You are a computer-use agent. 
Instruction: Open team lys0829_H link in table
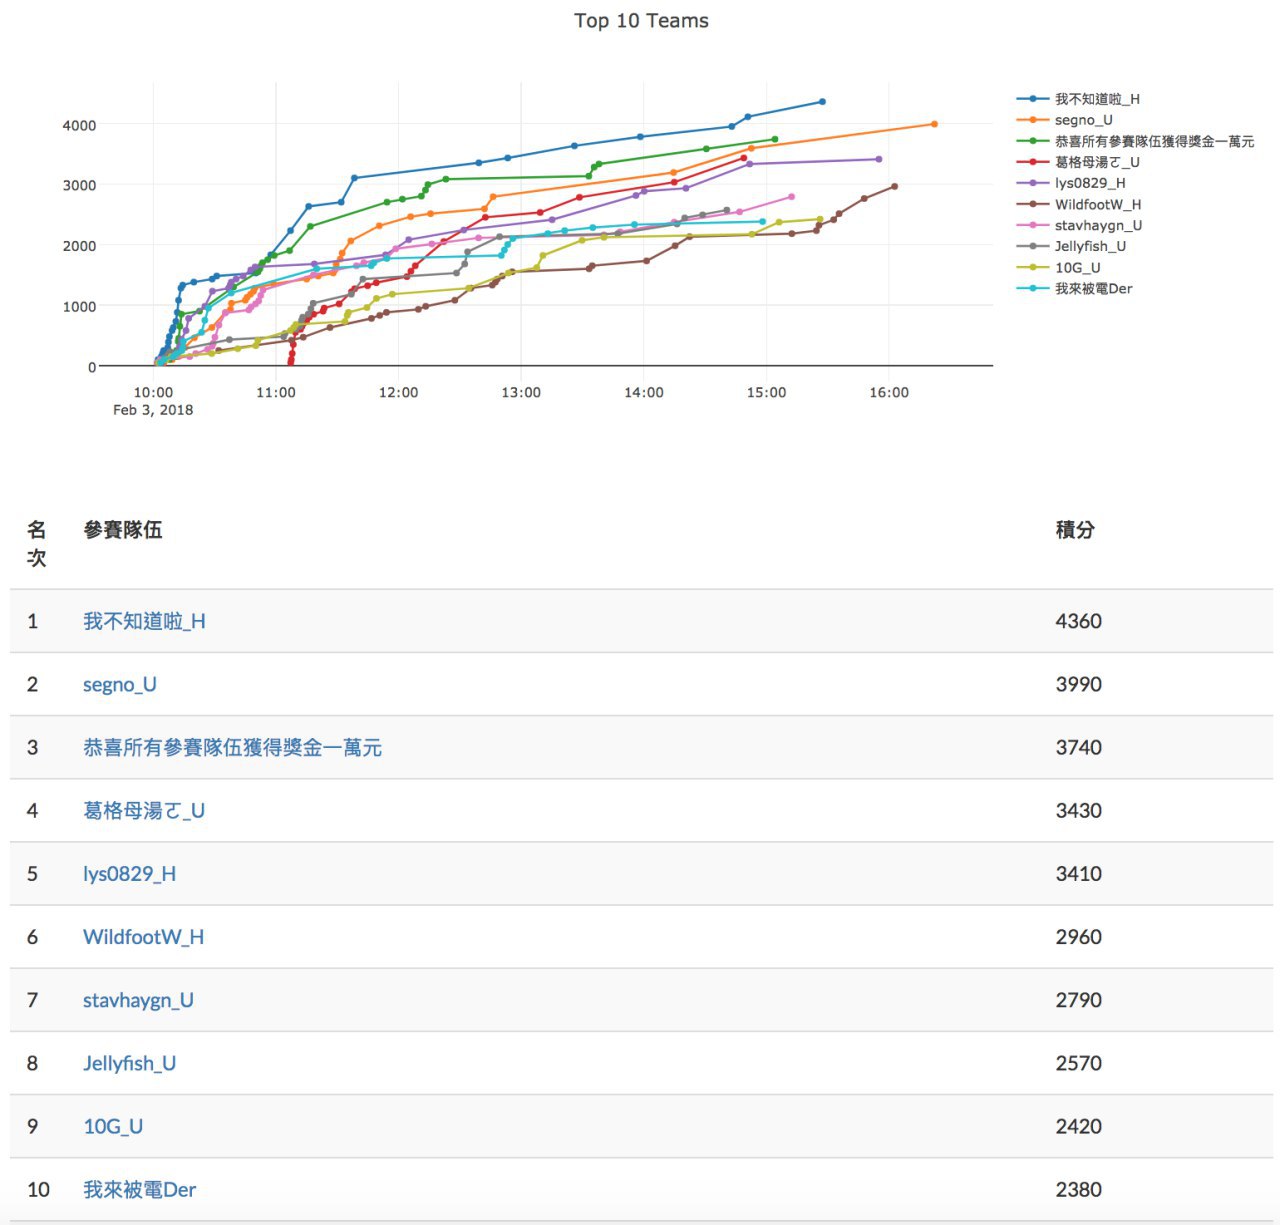tap(129, 873)
